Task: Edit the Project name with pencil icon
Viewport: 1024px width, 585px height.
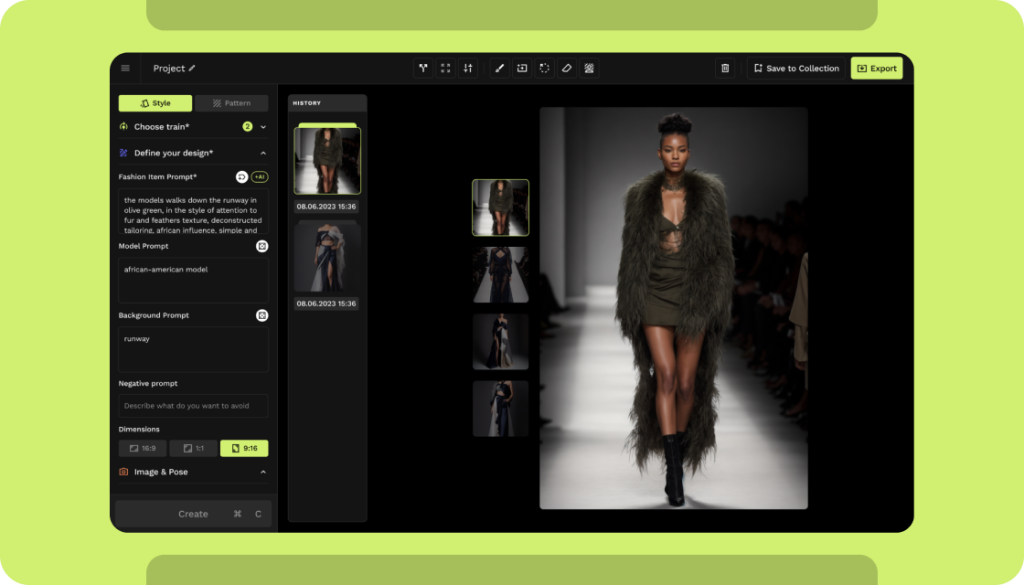Action: (x=192, y=68)
